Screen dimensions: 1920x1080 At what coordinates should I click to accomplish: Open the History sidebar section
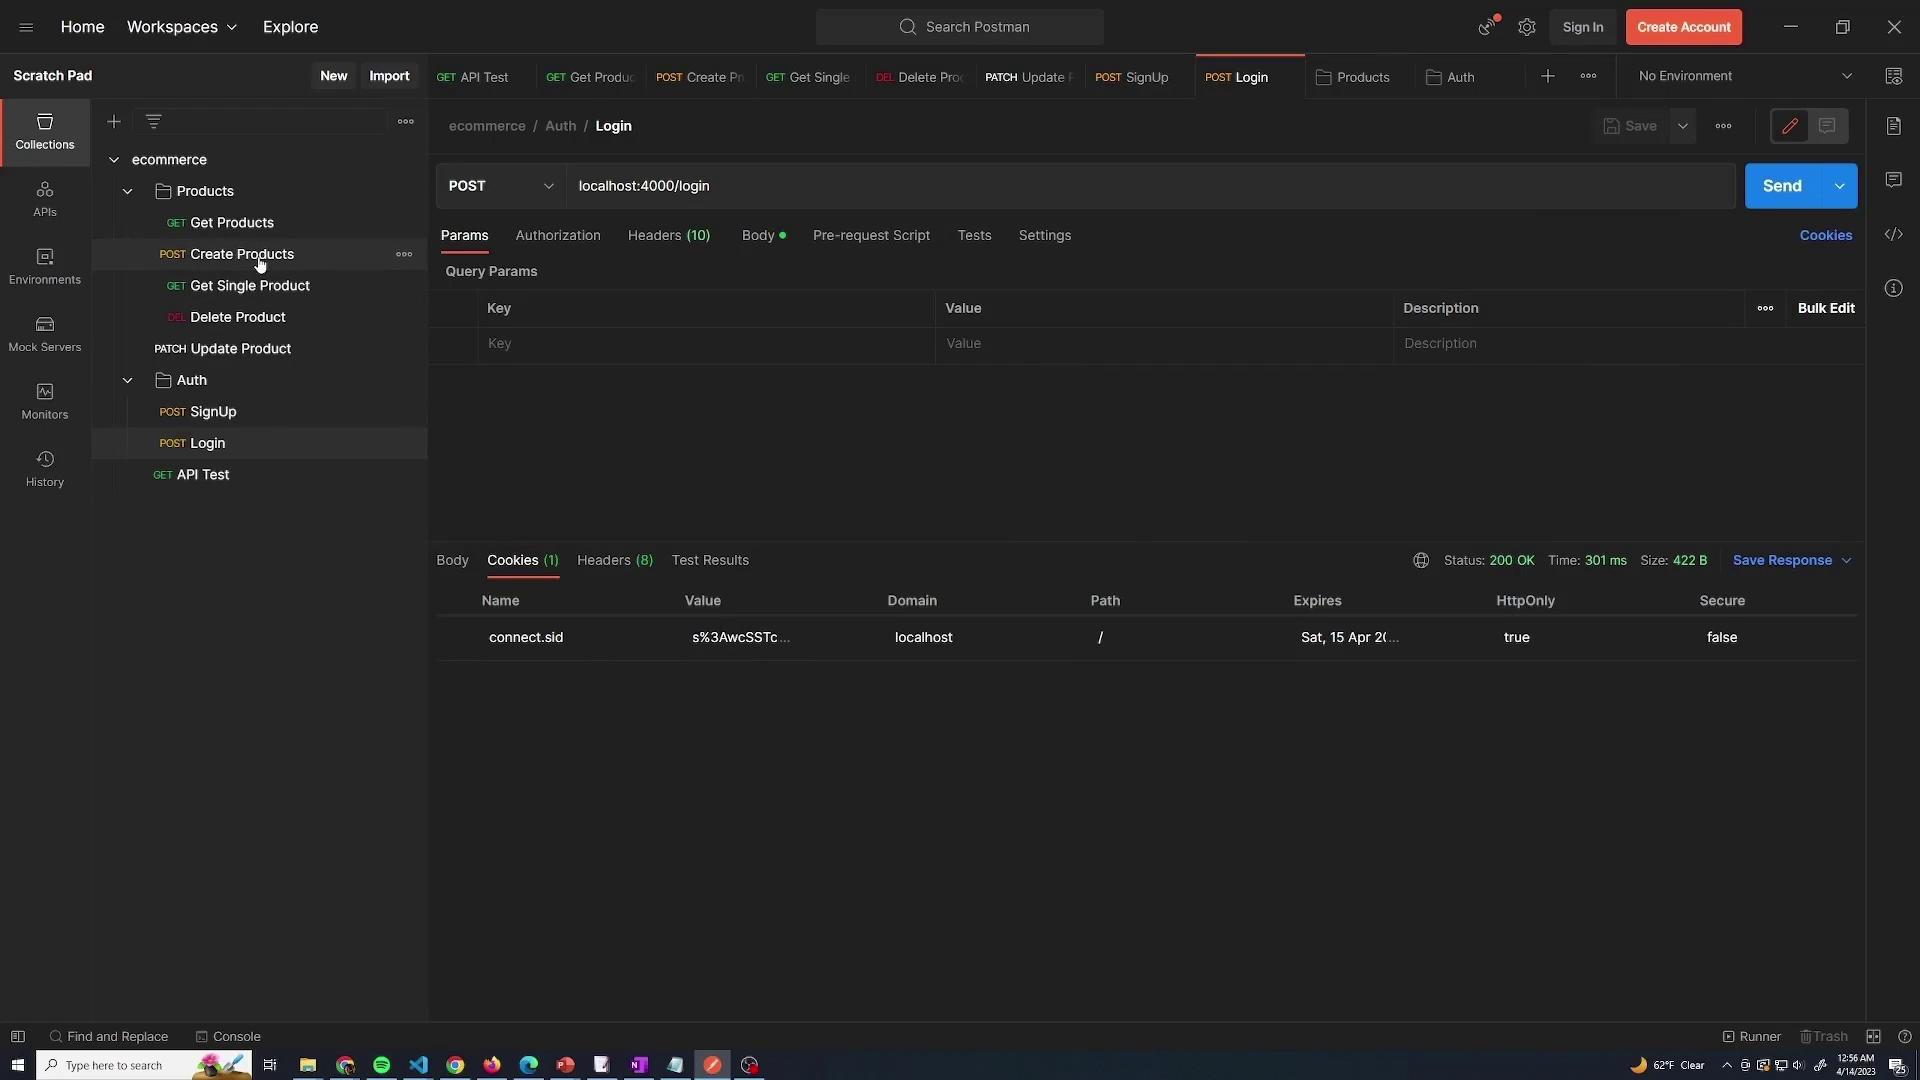44,468
